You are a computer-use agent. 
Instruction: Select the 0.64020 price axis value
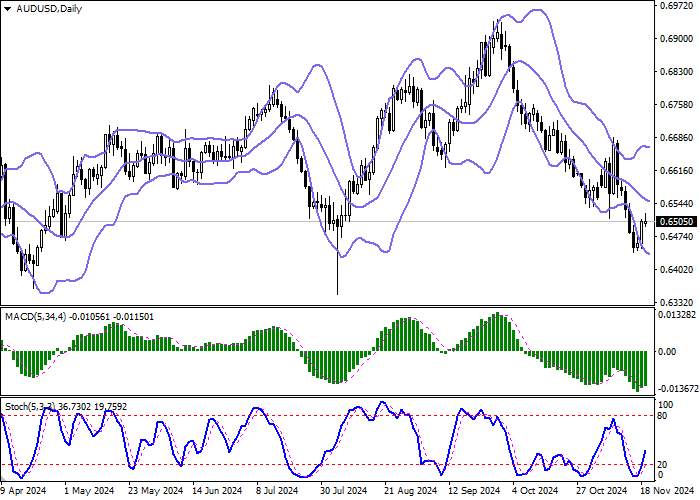click(676, 270)
